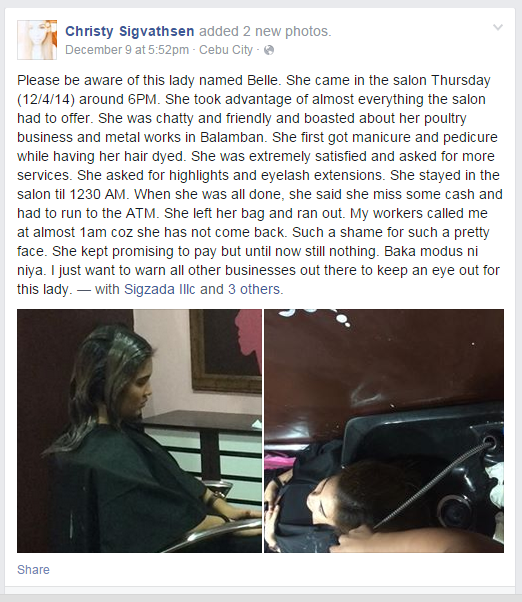Open the Cebu City location link

pyautogui.click(x=226, y=50)
